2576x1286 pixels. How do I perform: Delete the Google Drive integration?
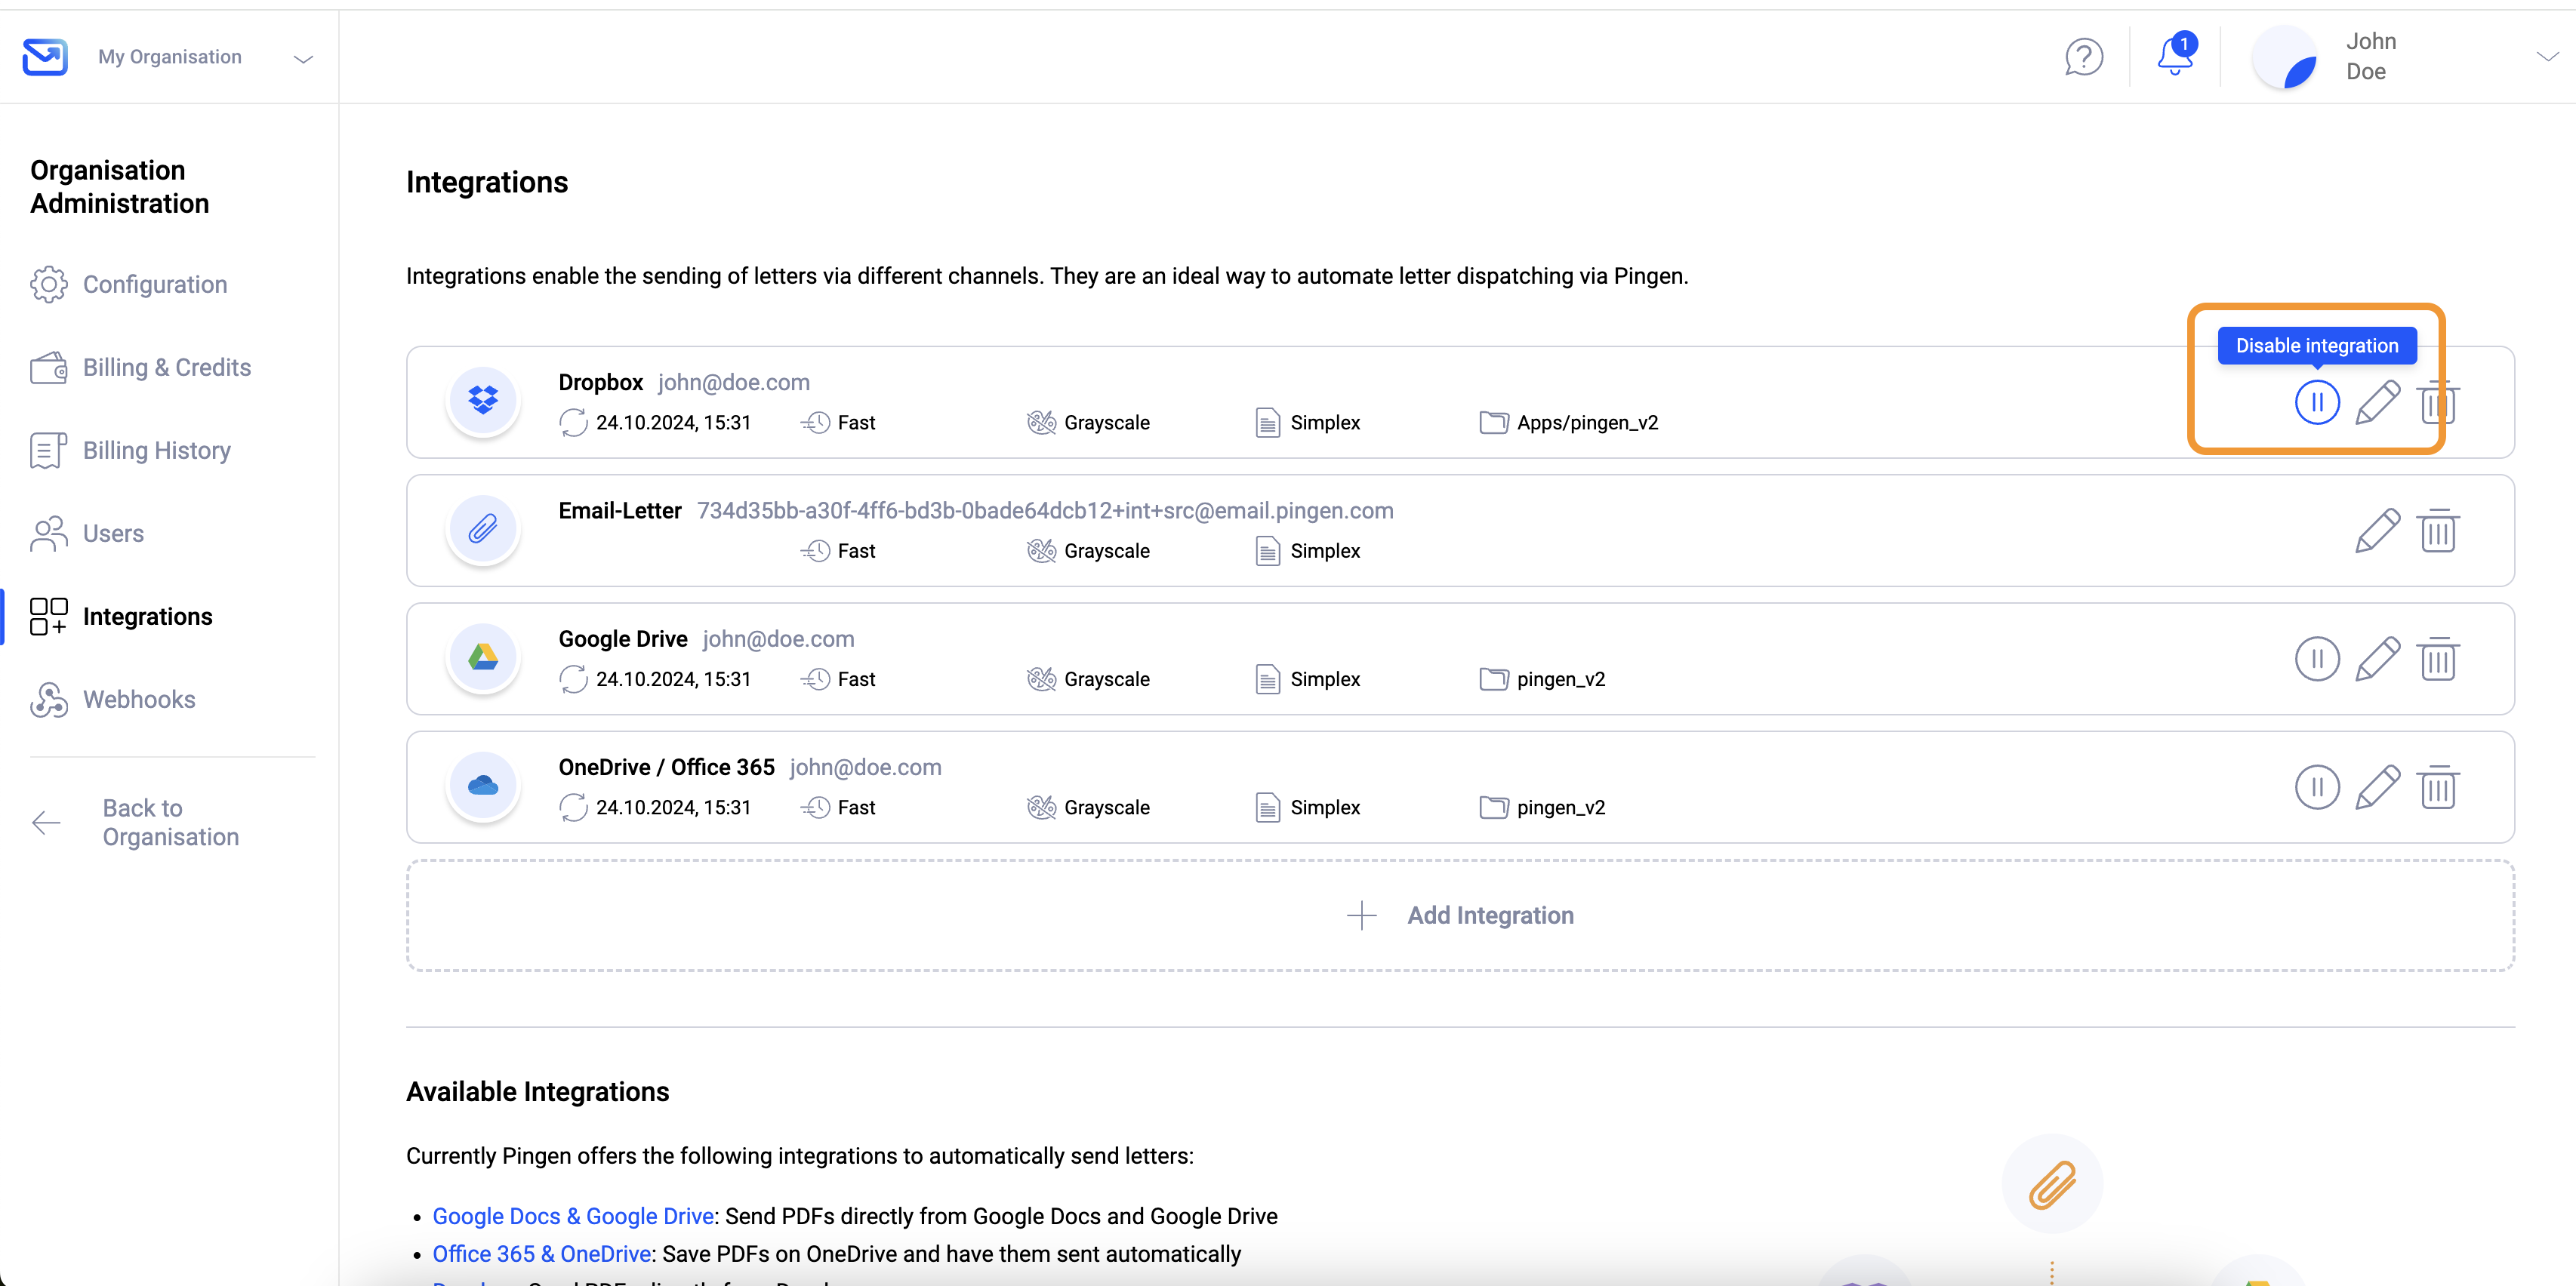(x=2438, y=659)
